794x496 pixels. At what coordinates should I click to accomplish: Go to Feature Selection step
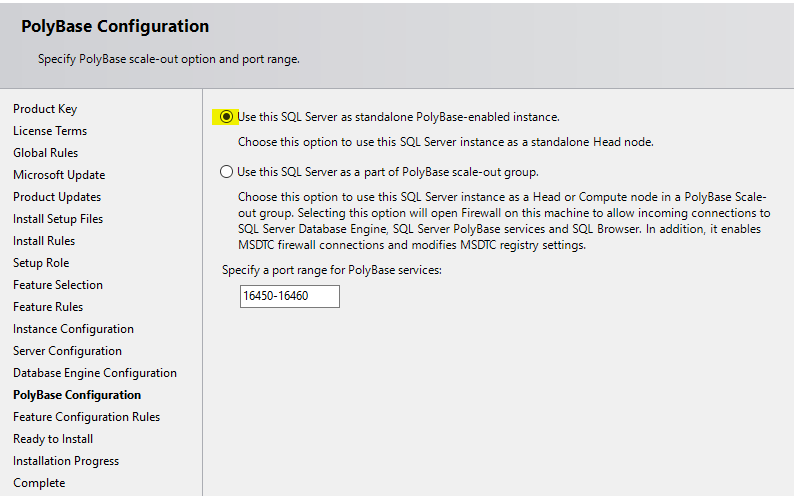click(x=58, y=285)
